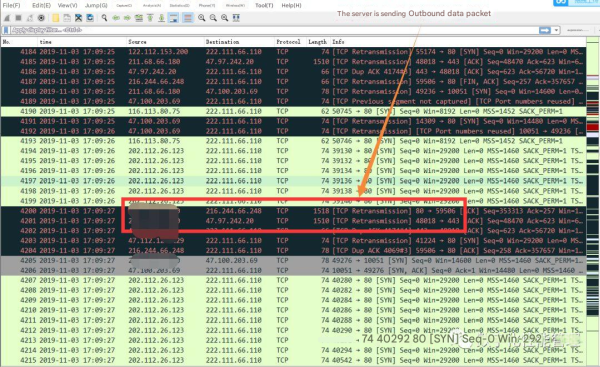Open a capture file with the yellow folder icon

(x=55, y=18)
